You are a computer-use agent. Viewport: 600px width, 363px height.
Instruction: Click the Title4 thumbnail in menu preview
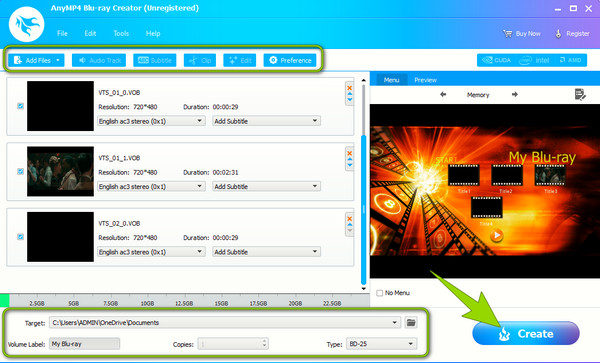tap(486, 208)
